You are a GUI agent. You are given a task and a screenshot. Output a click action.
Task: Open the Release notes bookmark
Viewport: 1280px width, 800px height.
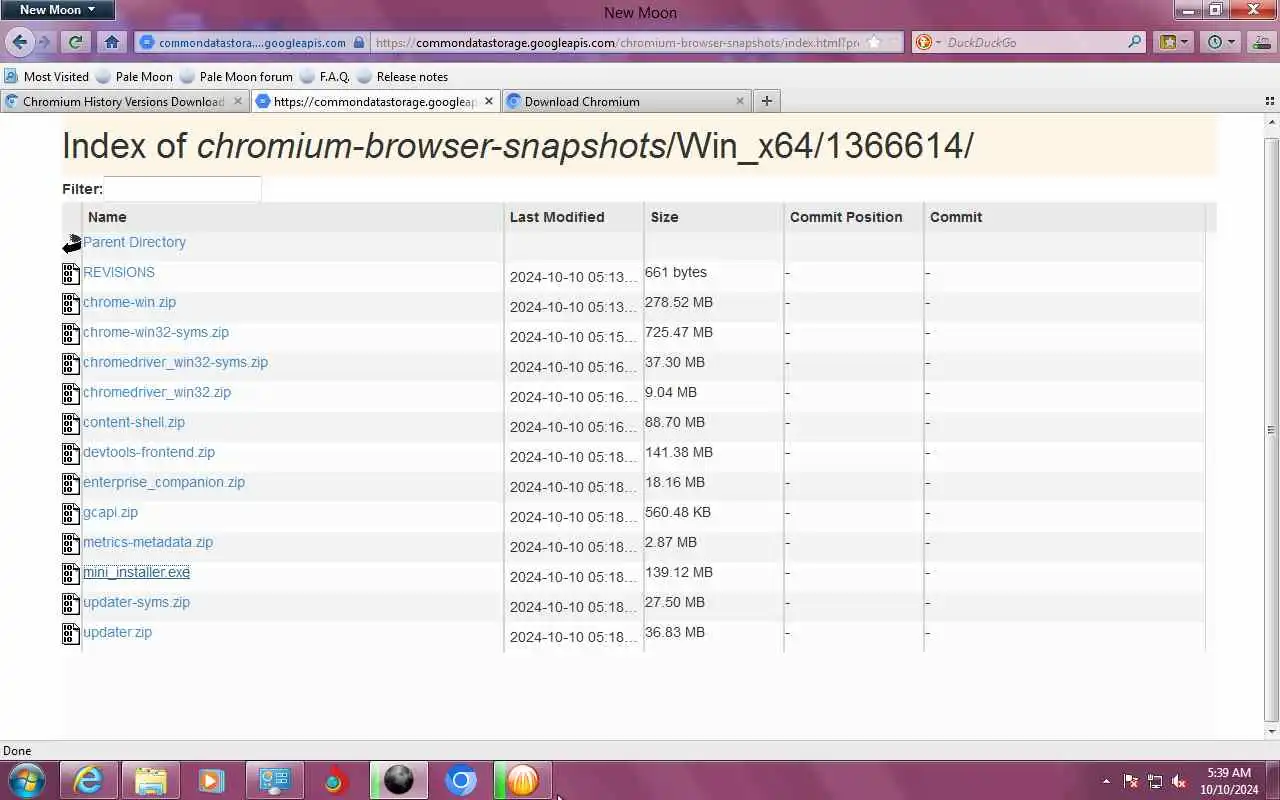click(403, 76)
